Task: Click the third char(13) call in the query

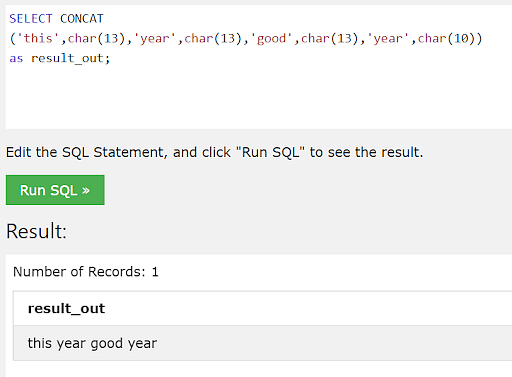Action: [x=329, y=39]
